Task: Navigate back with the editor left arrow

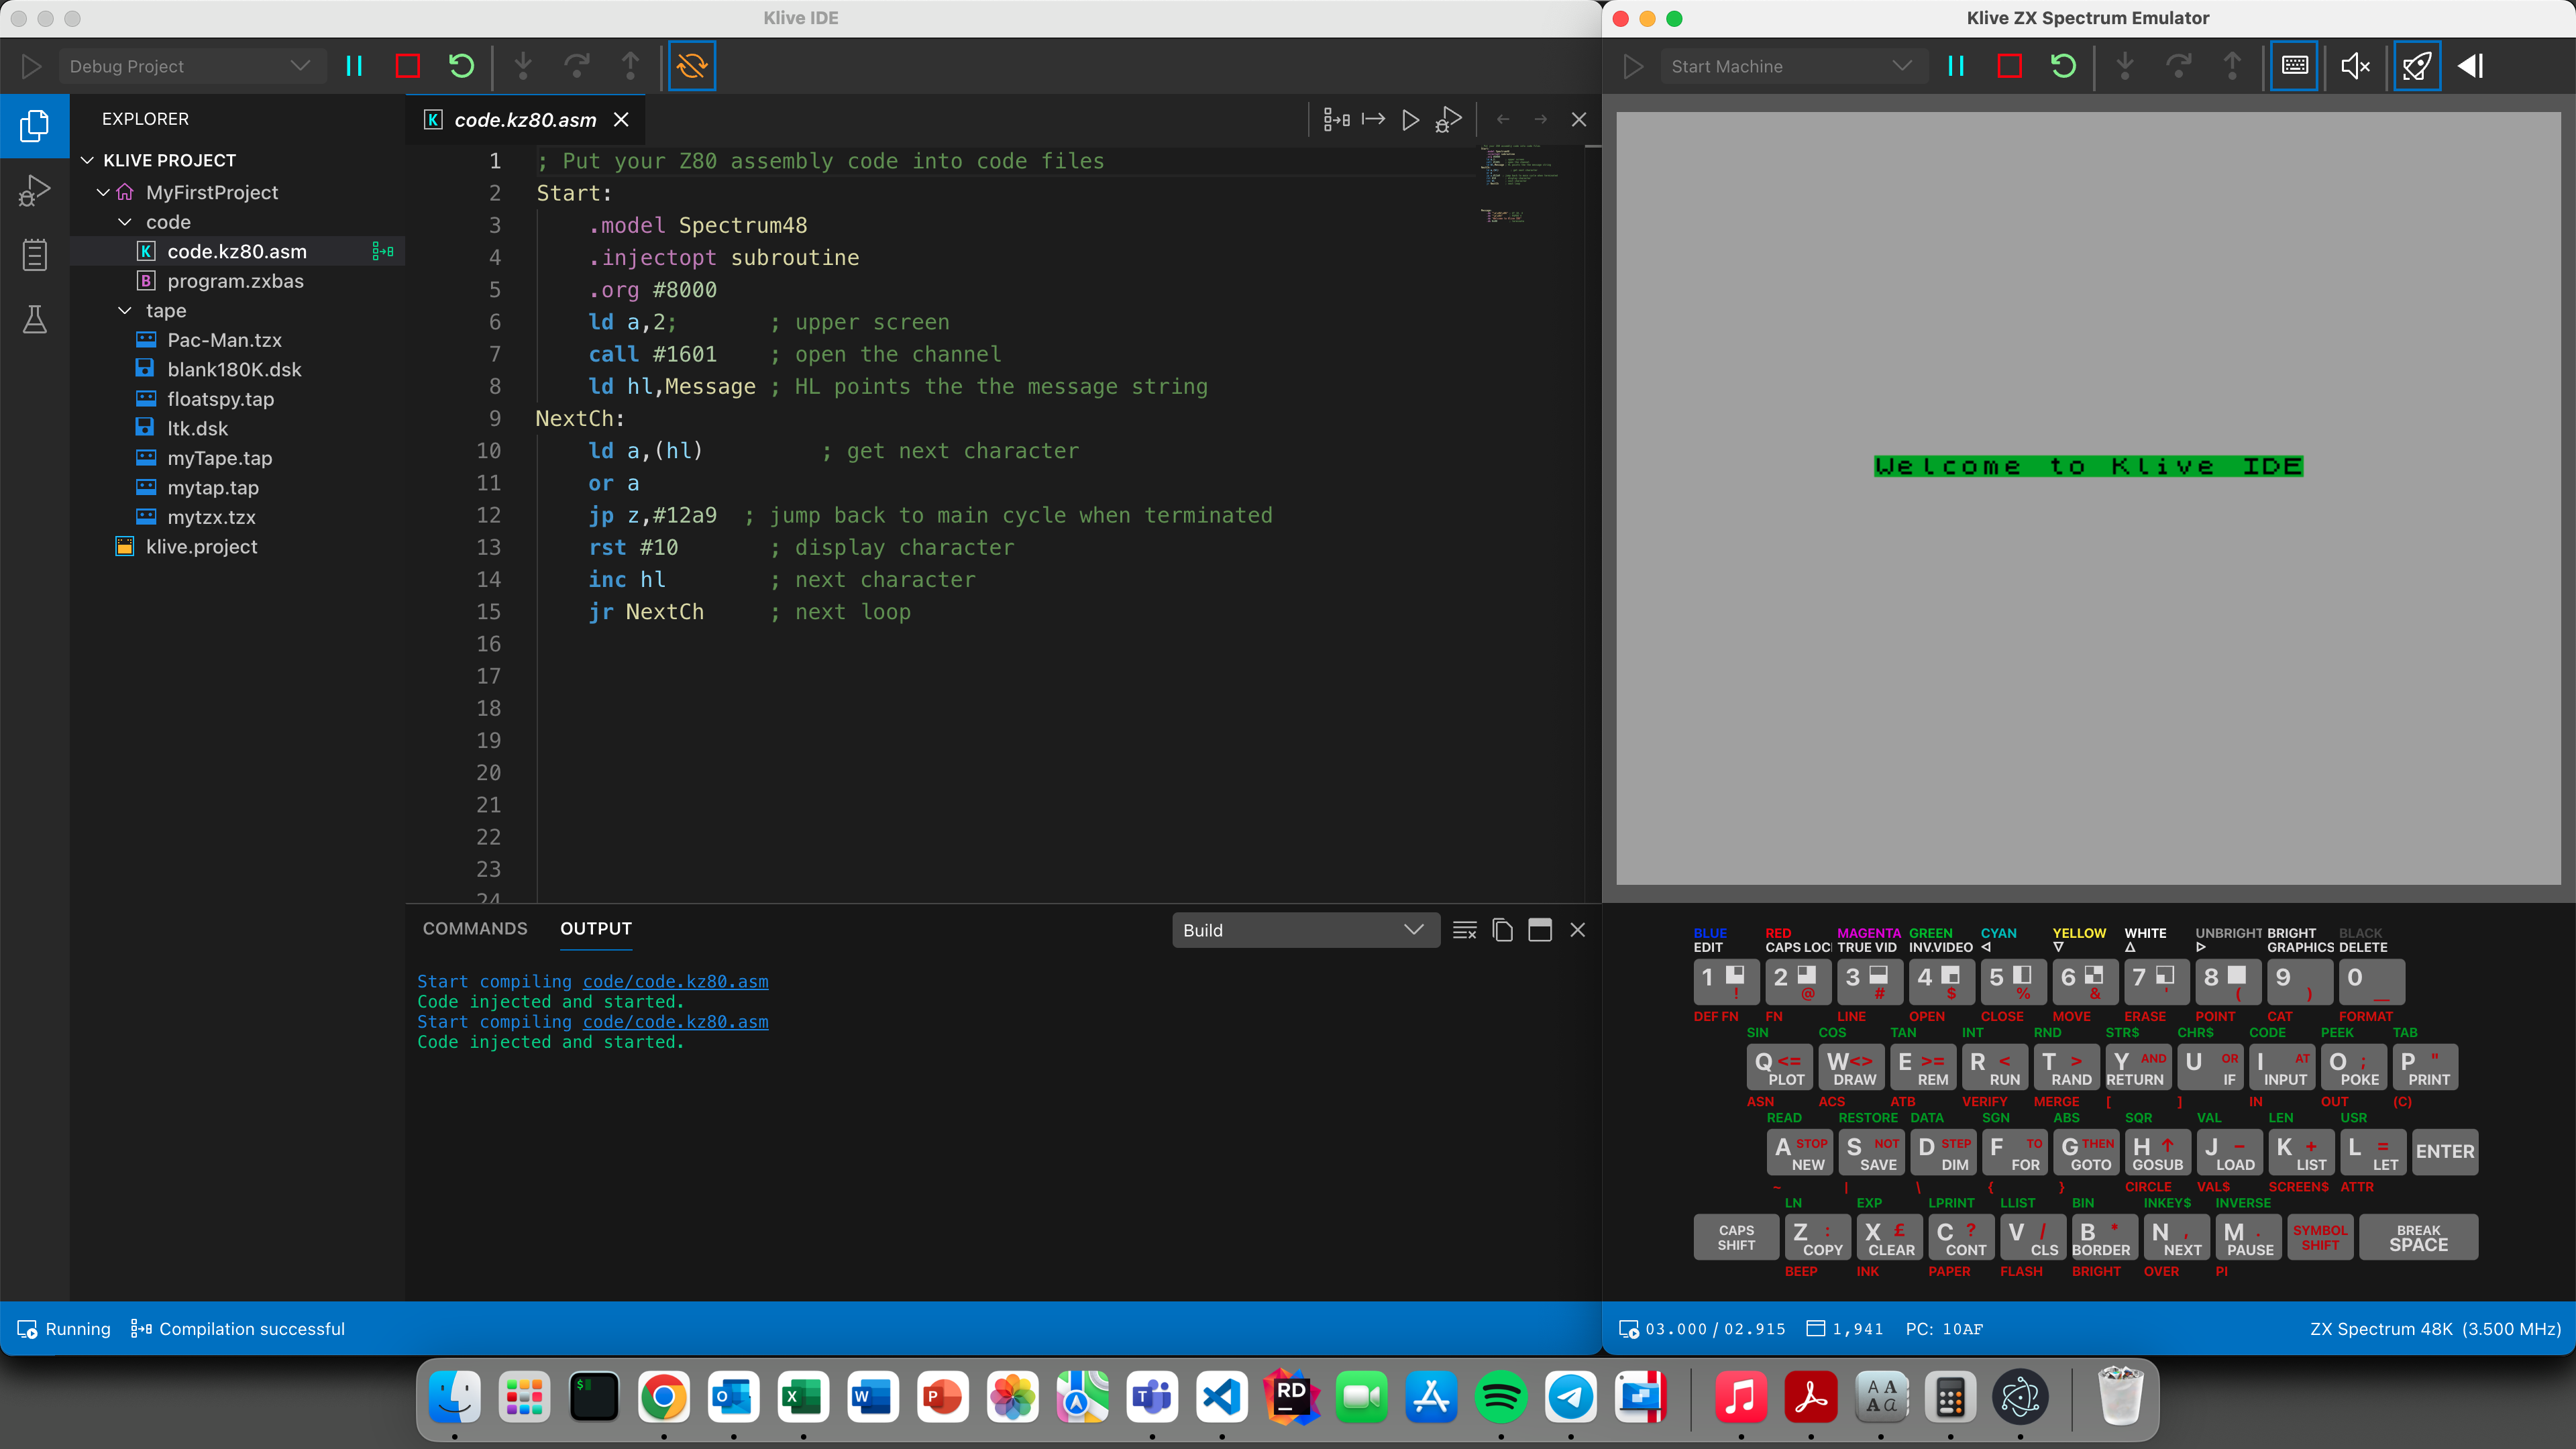Action: coord(1503,120)
